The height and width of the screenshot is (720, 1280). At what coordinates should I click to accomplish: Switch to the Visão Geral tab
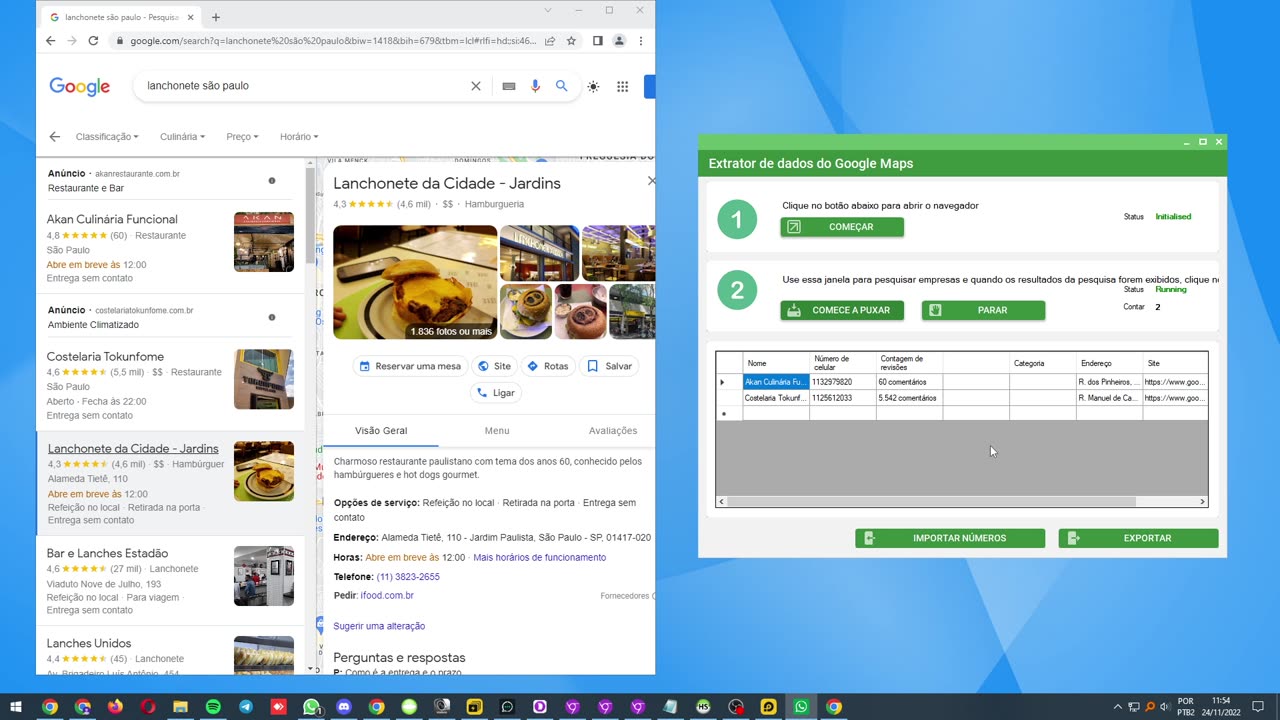[381, 431]
